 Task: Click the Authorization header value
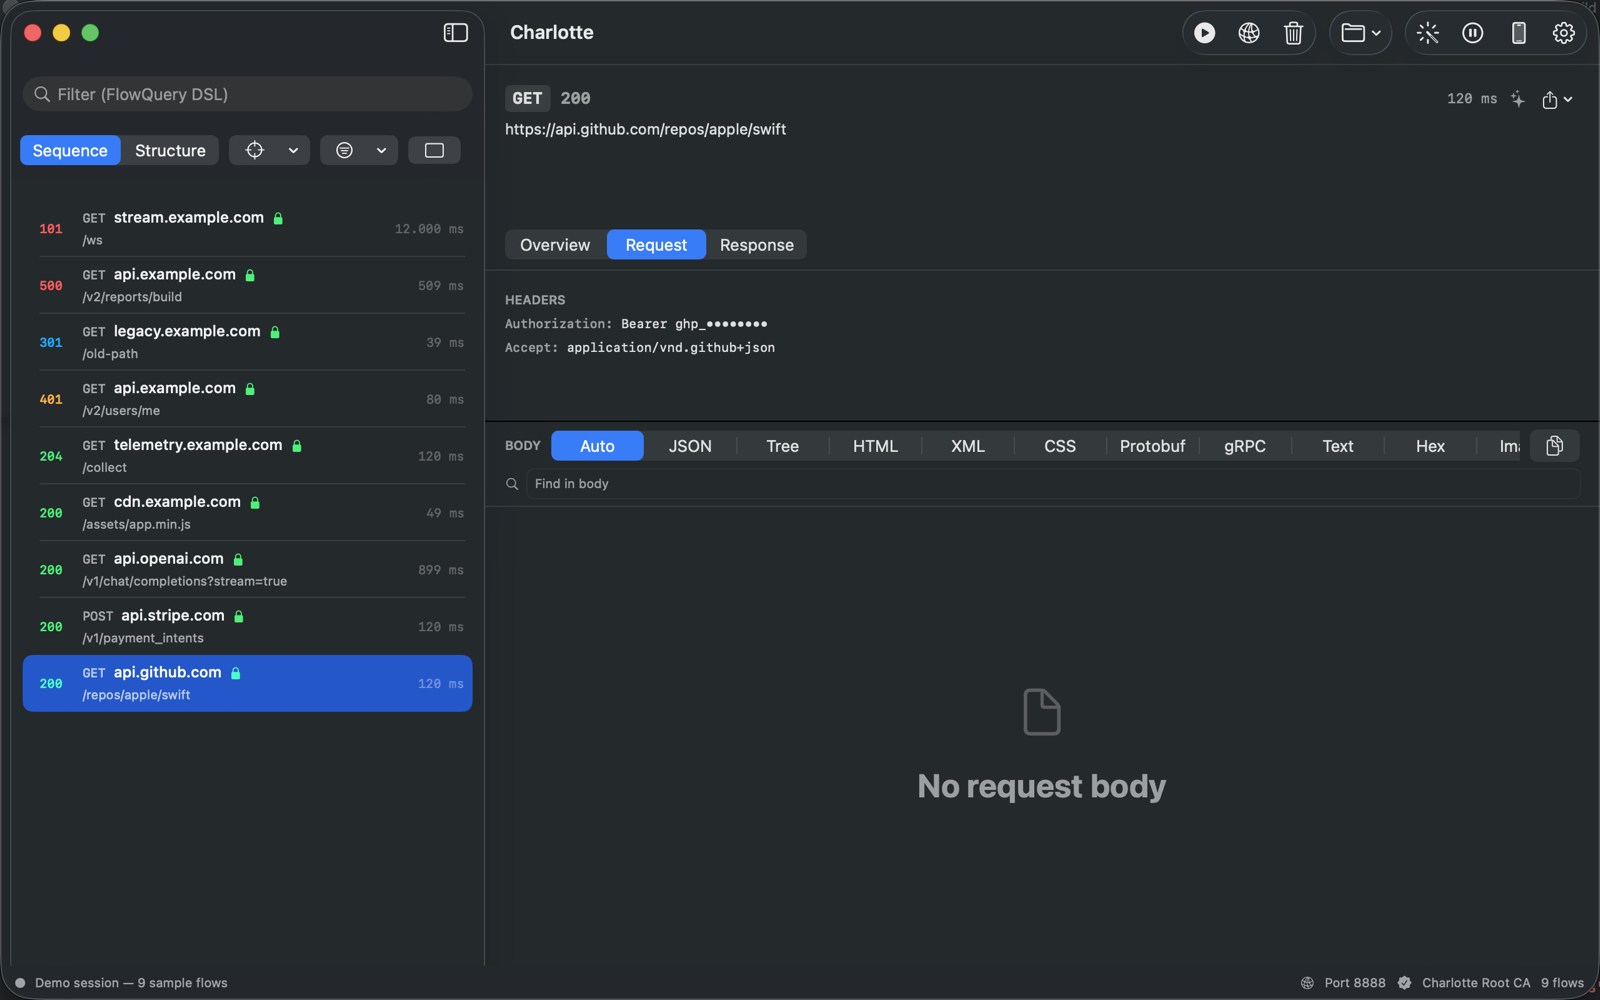(x=694, y=324)
